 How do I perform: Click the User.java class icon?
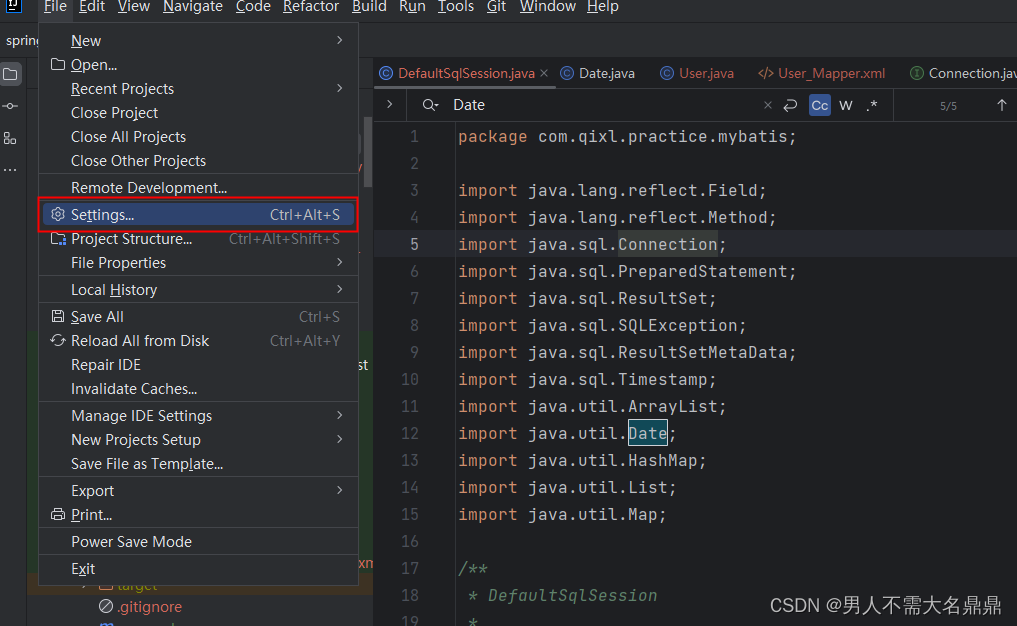pyautogui.click(x=667, y=73)
